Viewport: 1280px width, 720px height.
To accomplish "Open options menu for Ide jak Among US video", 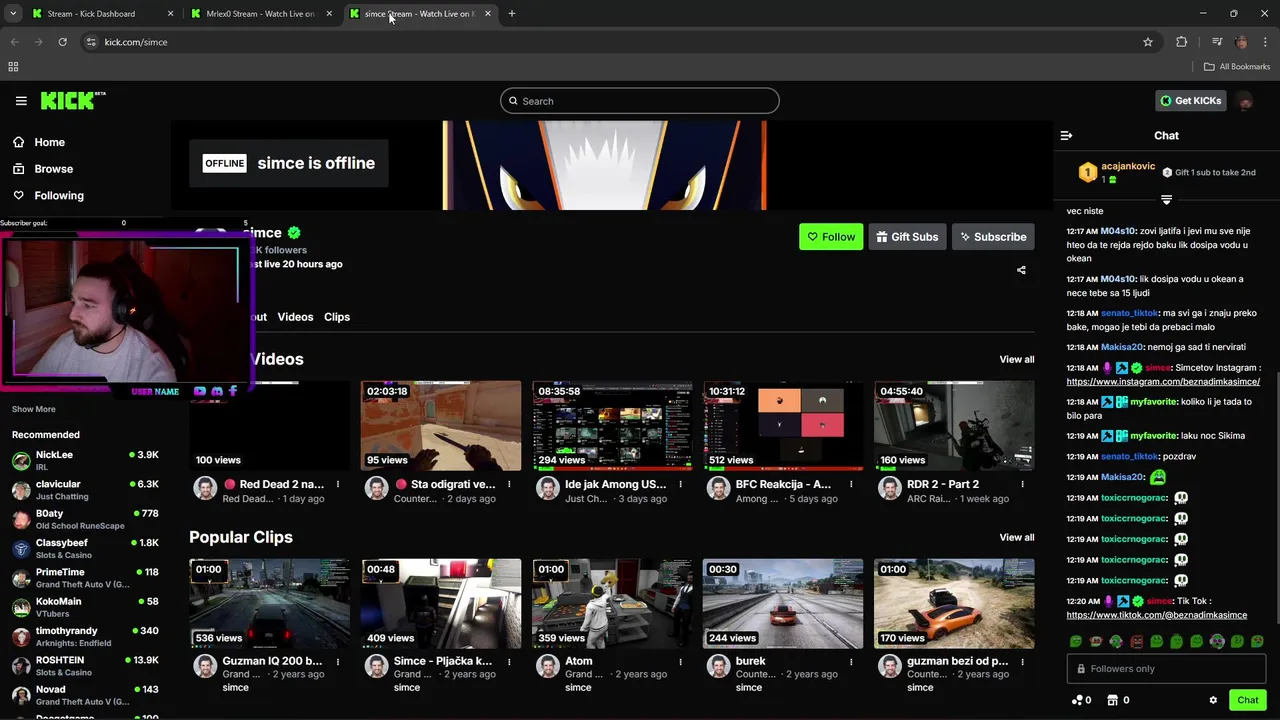I will click(680, 484).
